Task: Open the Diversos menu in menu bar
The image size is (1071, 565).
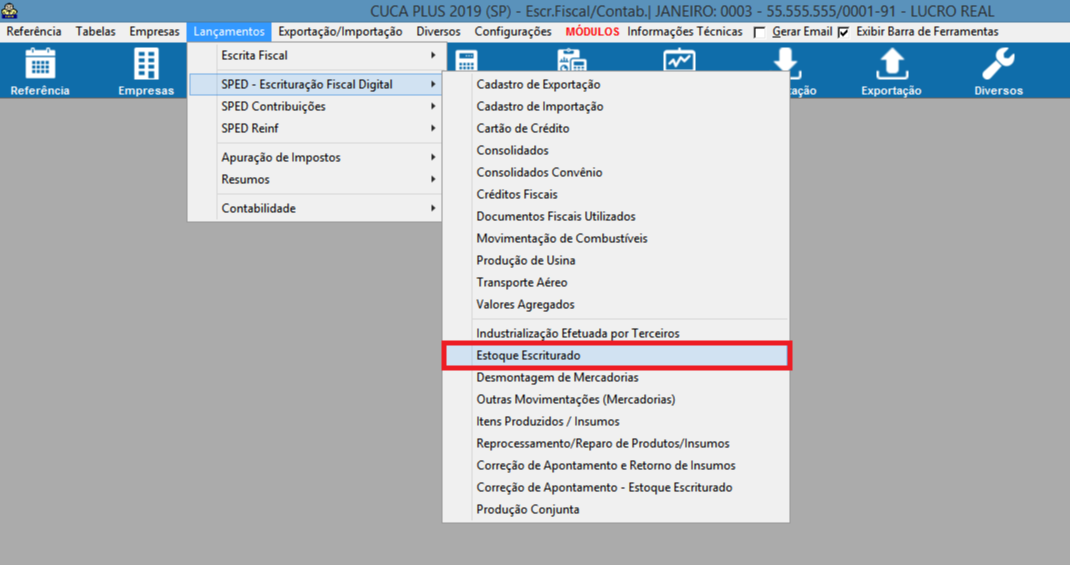Action: click(x=439, y=31)
